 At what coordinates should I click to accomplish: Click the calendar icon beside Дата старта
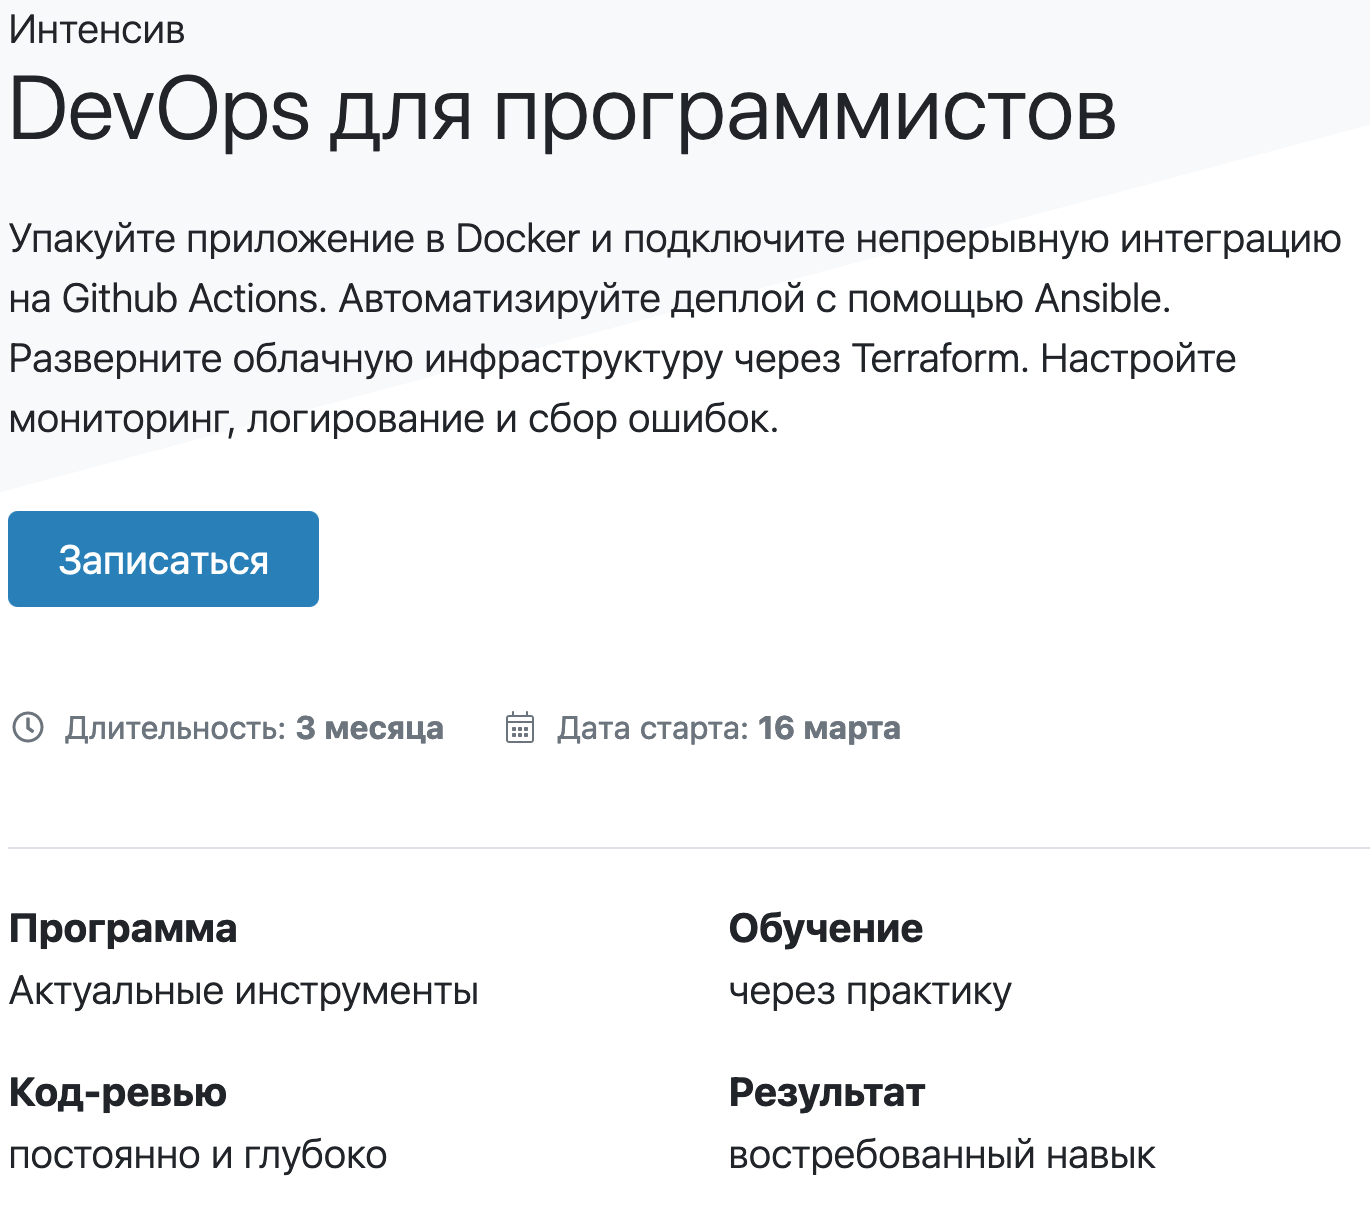pyautogui.click(x=520, y=727)
